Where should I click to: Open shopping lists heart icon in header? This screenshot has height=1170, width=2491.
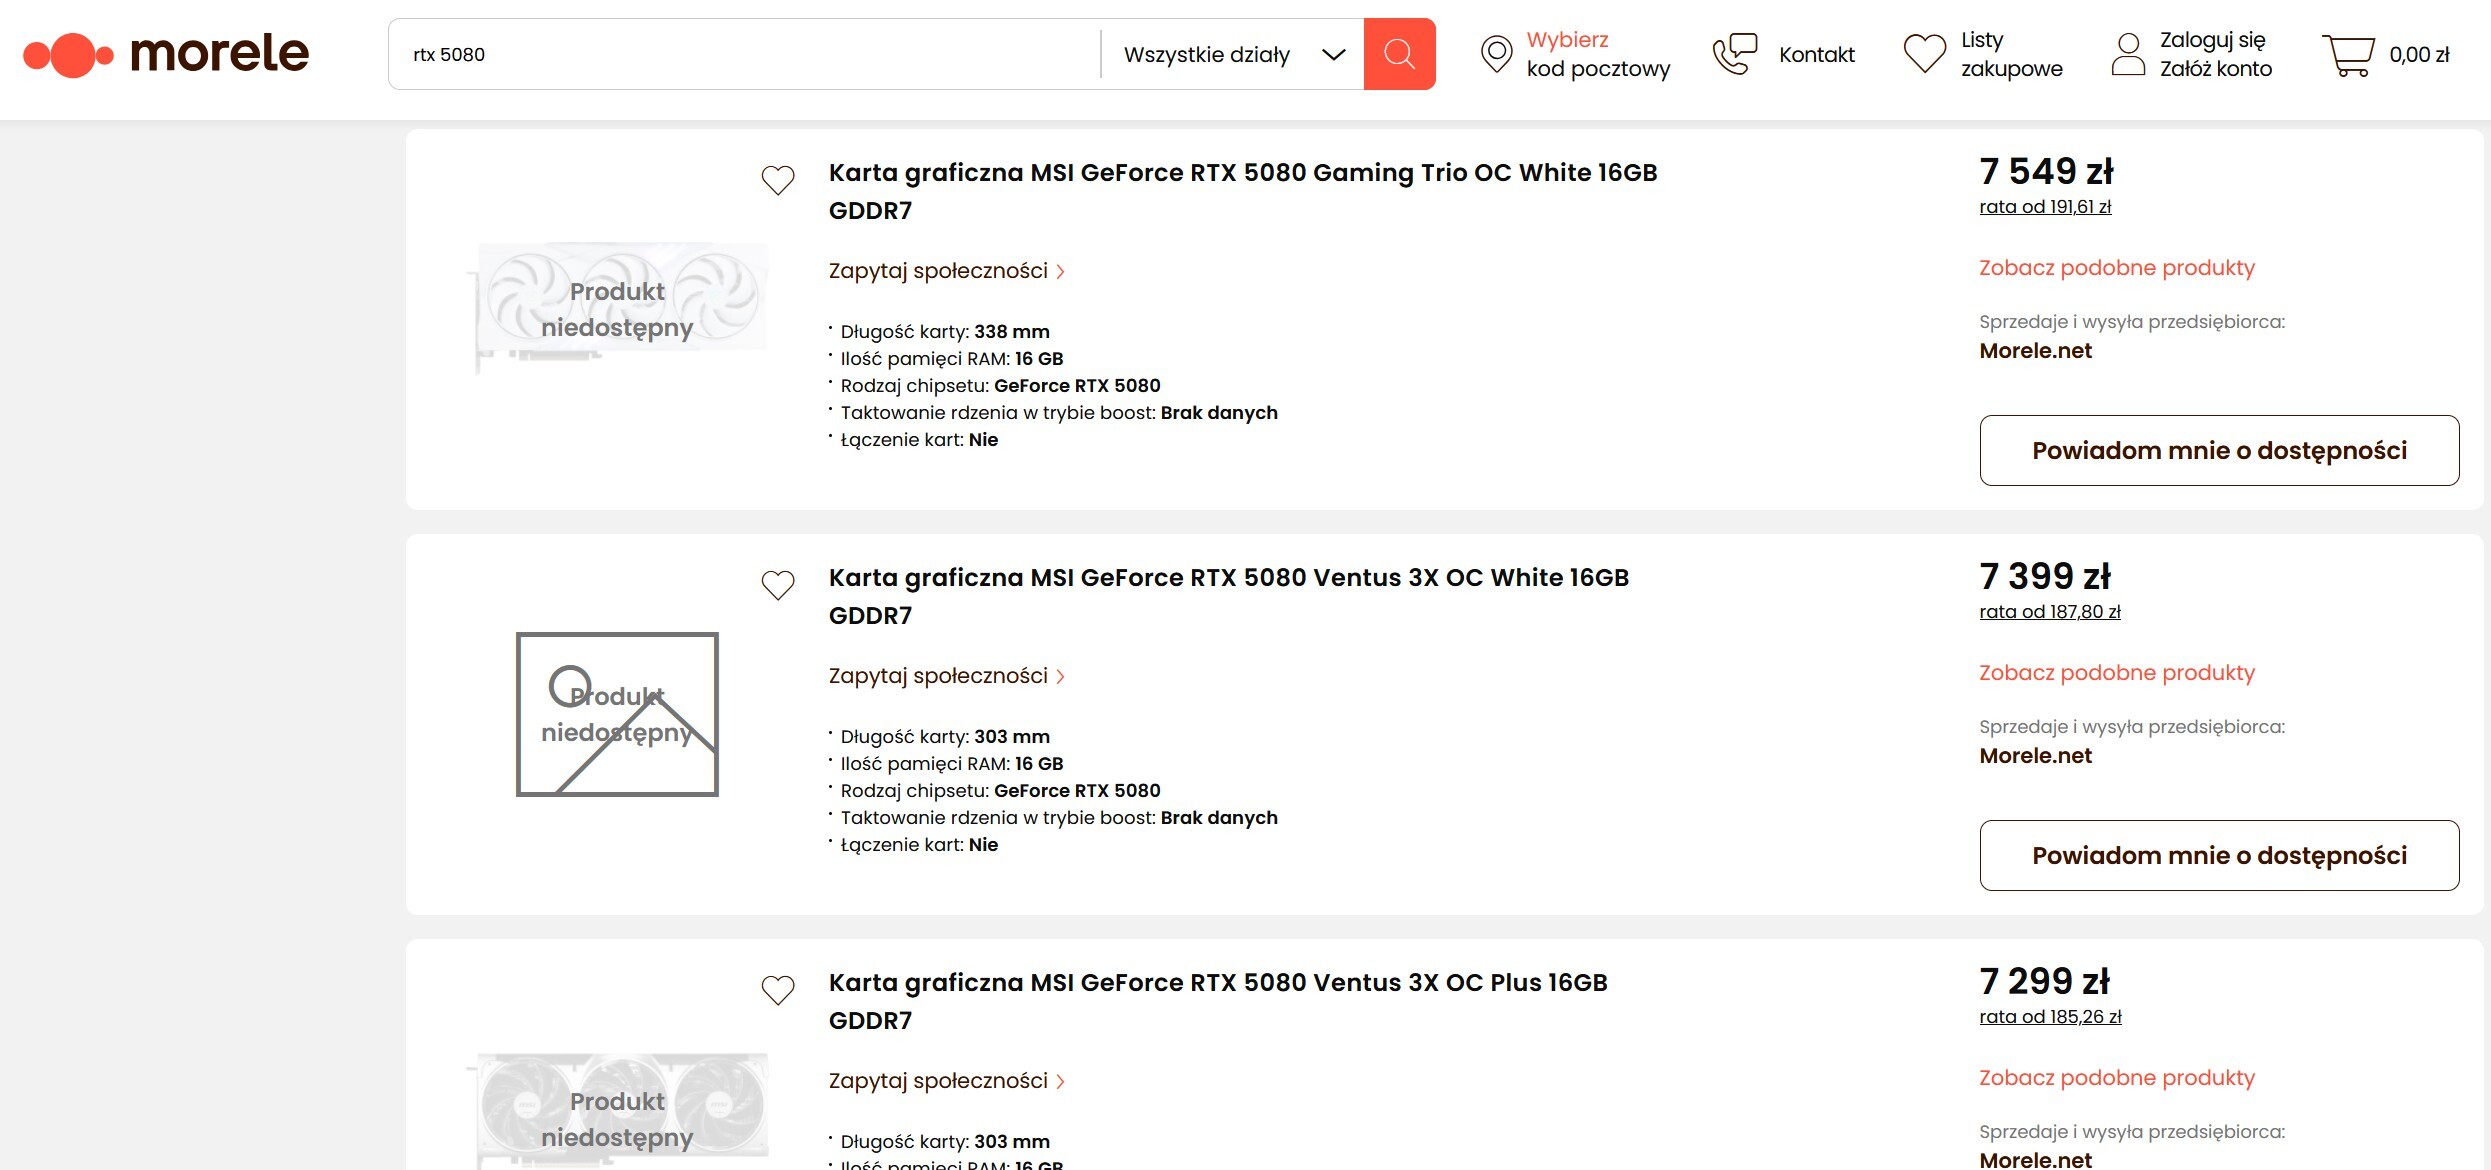(x=1924, y=54)
